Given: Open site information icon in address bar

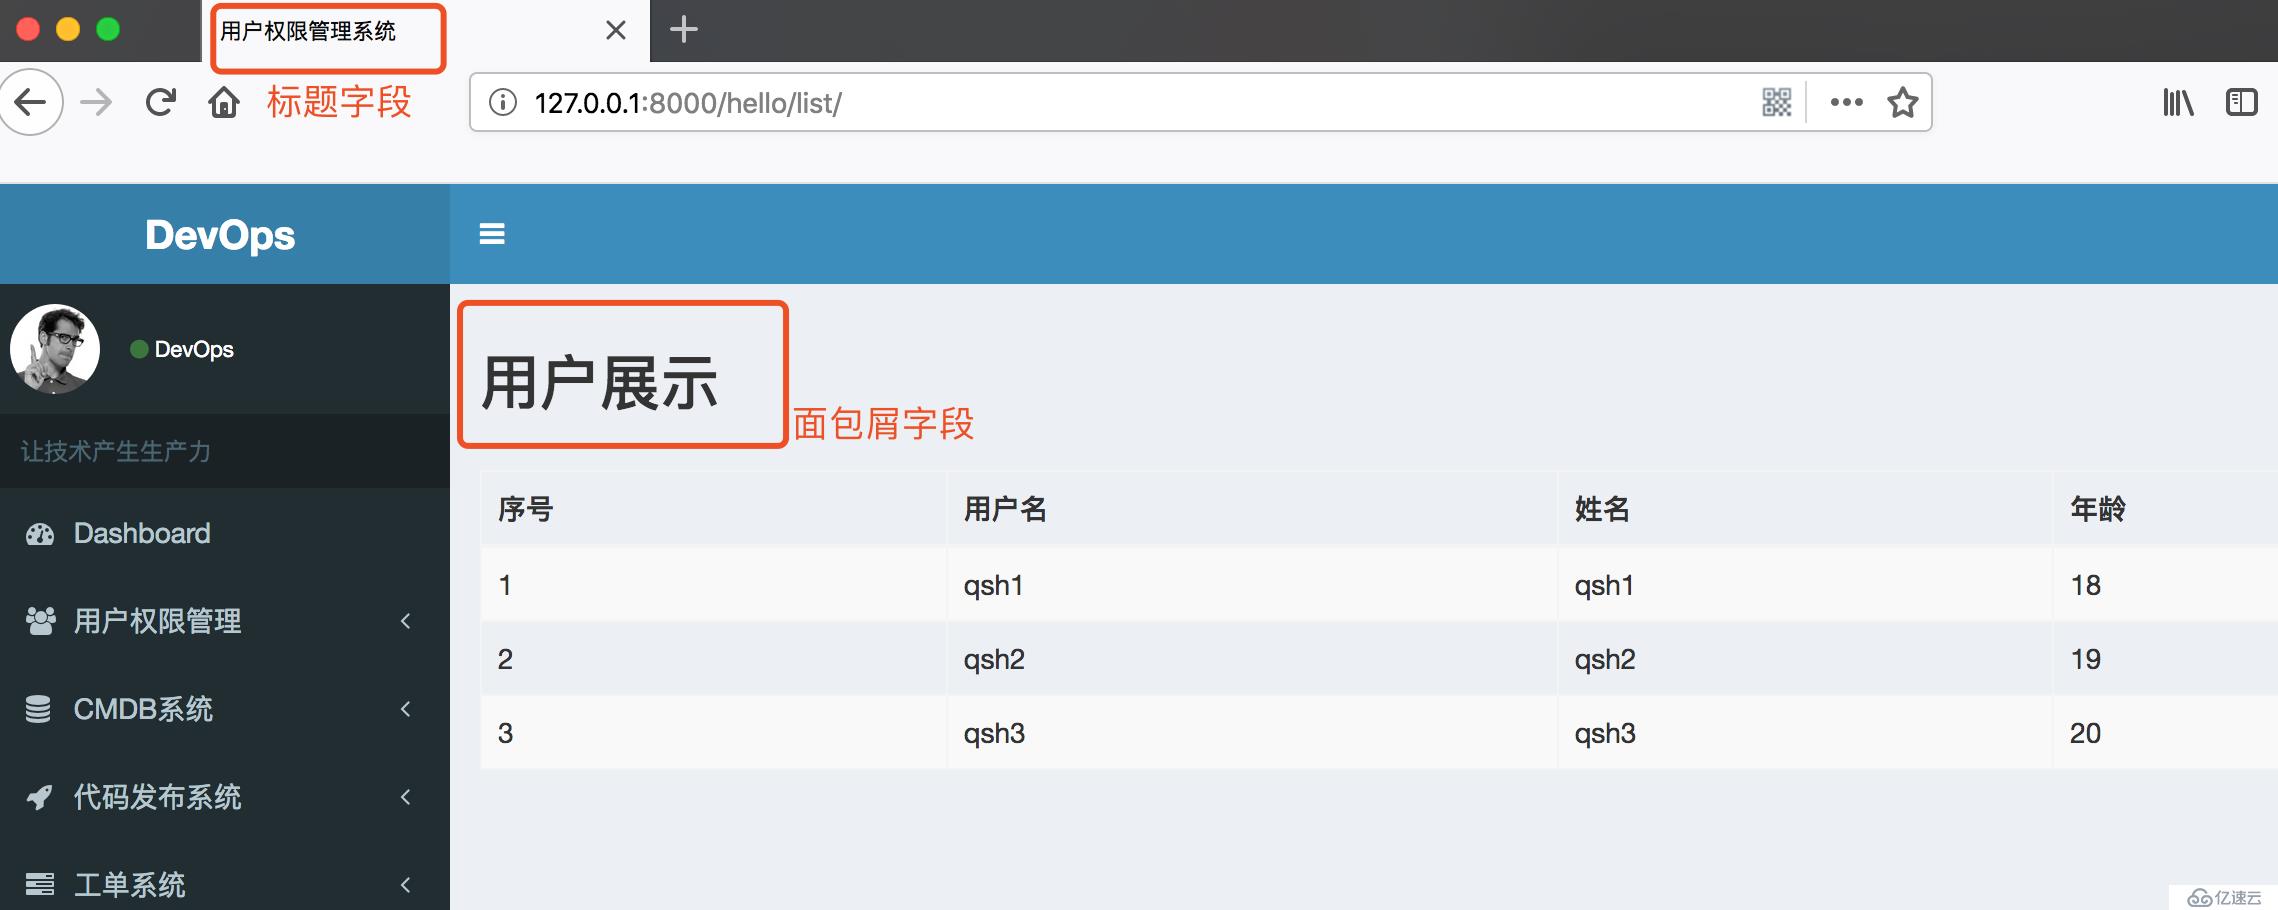Looking at the screenshot, I should pos(503,102).
